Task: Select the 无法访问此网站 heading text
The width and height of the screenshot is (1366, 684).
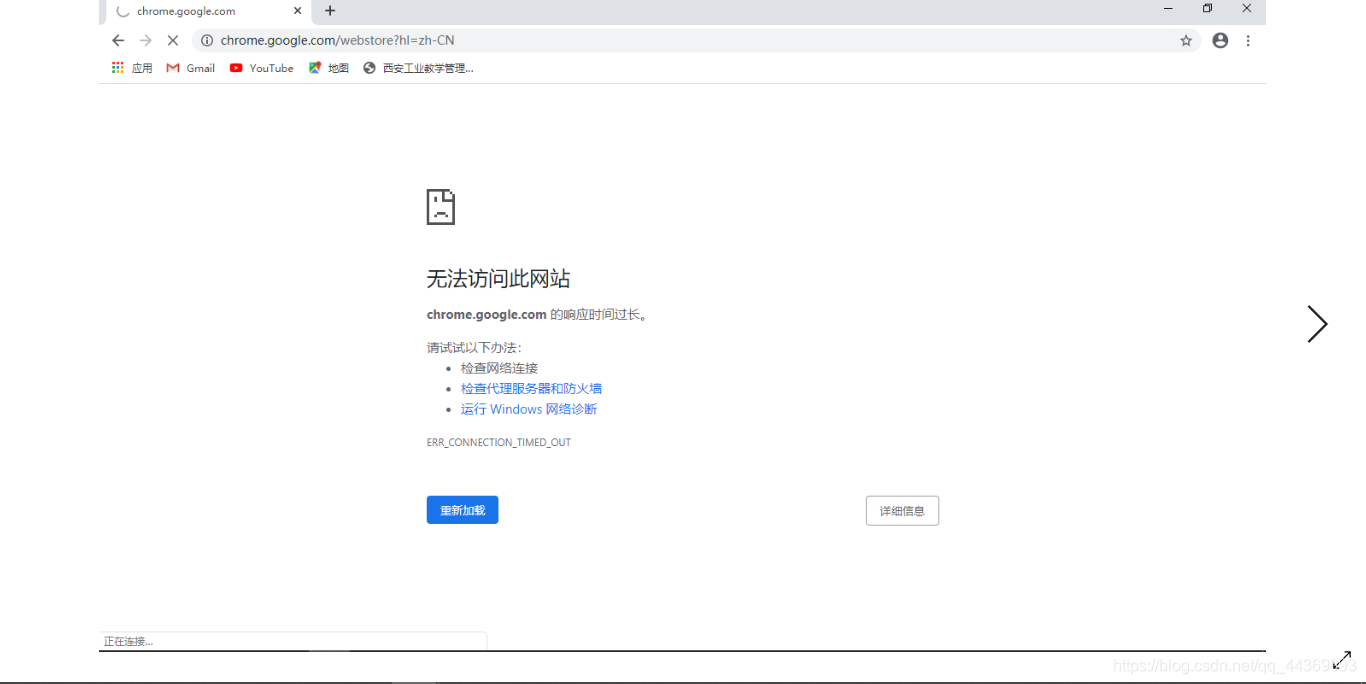Action: (498, 279)
